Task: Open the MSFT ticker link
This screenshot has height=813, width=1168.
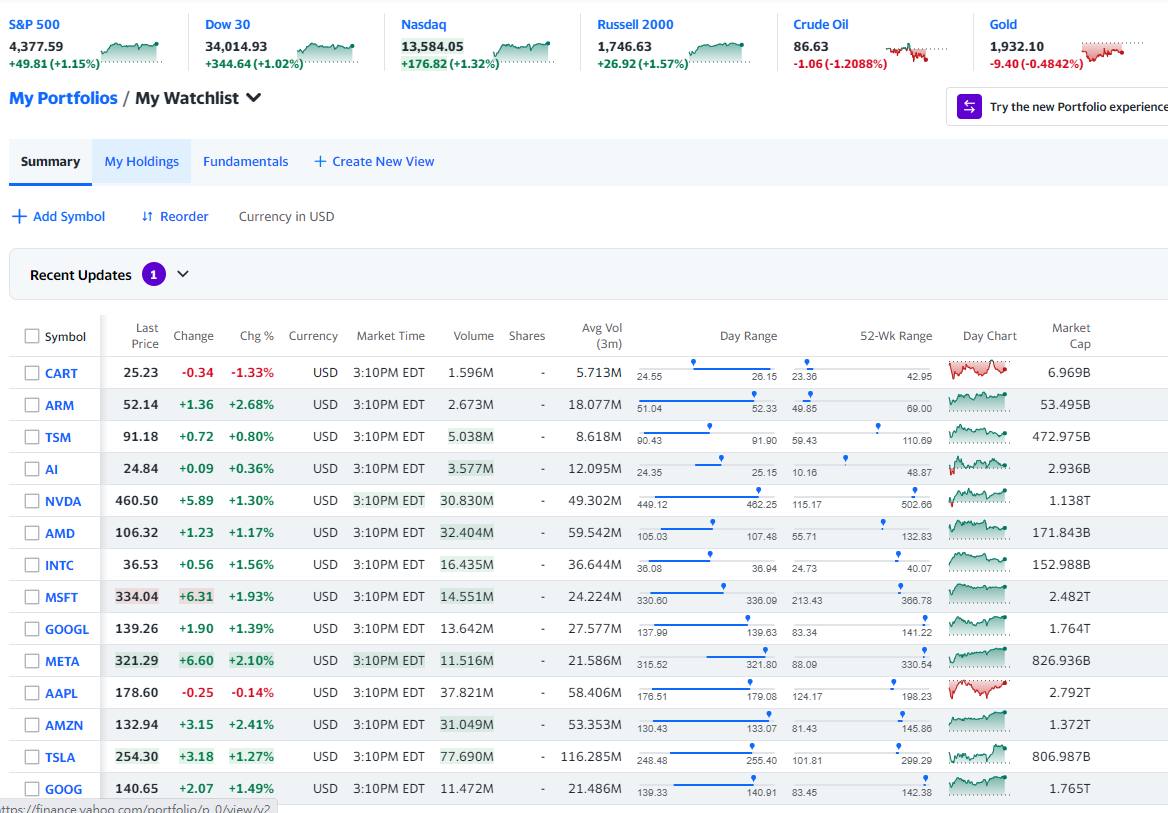Action: tap(61, 597)
